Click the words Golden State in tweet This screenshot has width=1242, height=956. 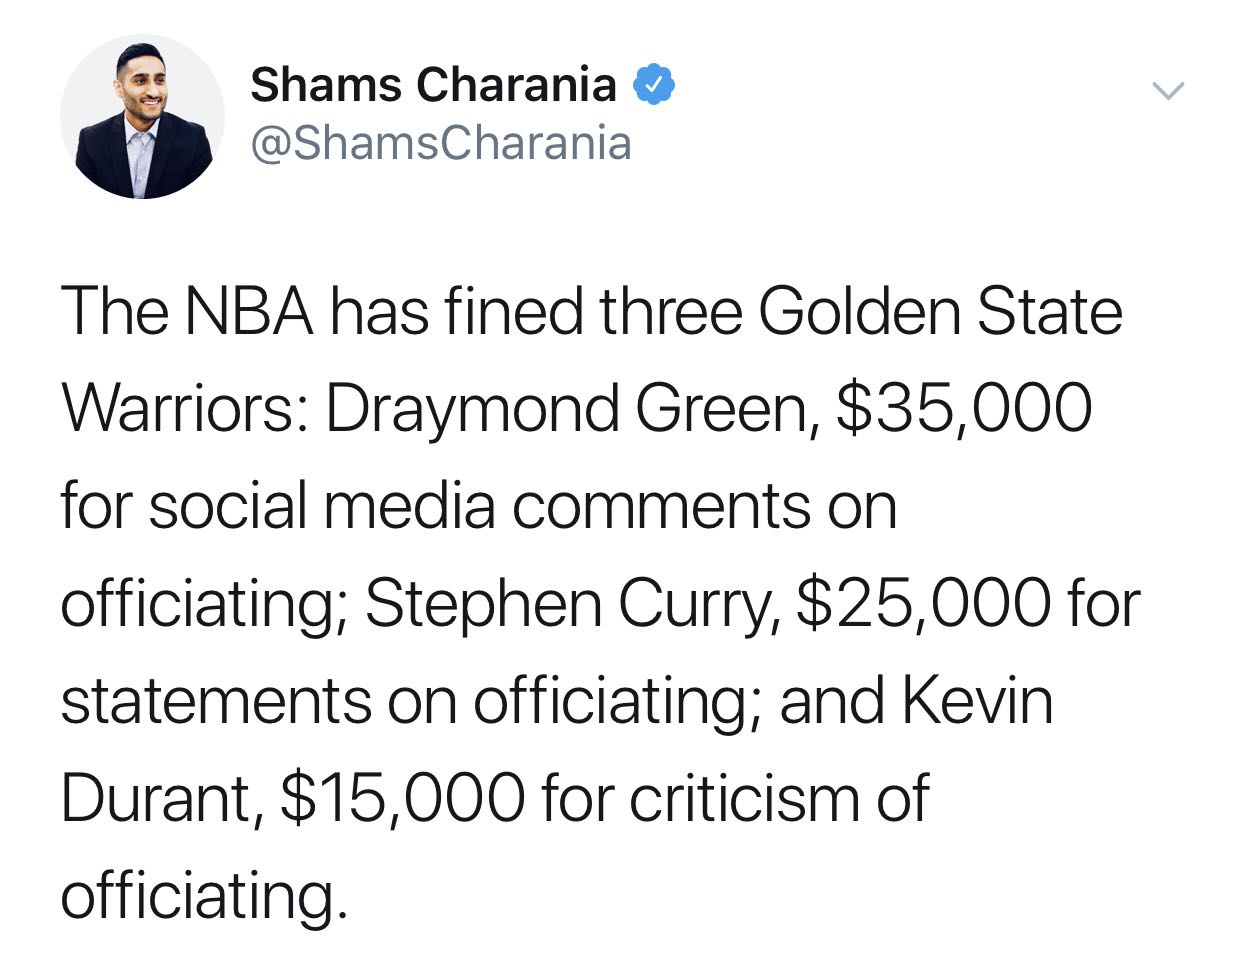939,312
